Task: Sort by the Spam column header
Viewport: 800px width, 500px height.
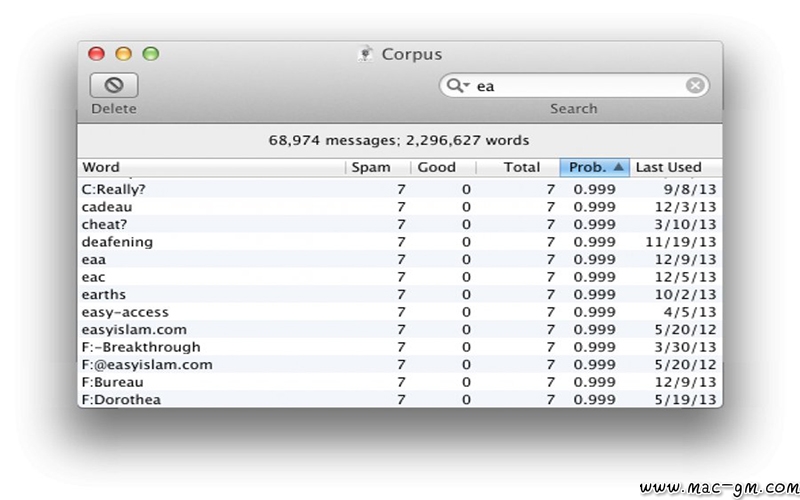Action: [378, 167]
